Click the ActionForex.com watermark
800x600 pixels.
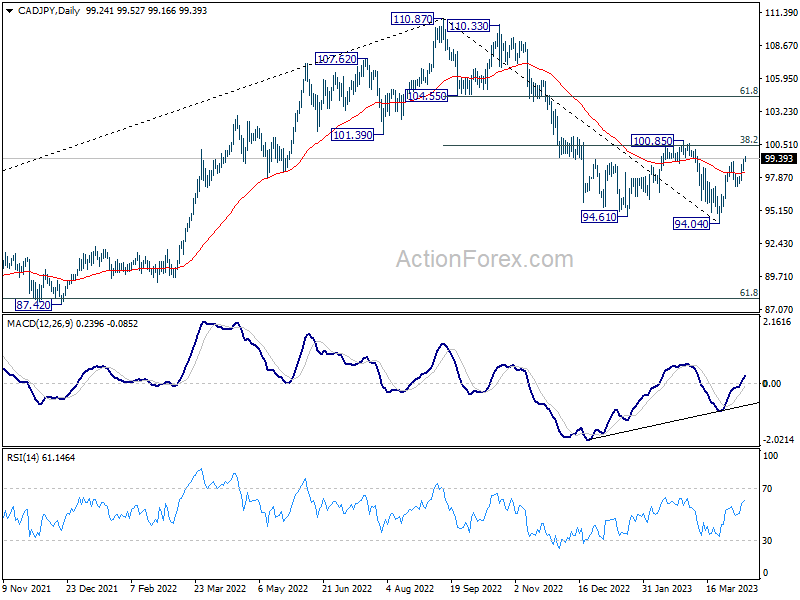point(484,260)
